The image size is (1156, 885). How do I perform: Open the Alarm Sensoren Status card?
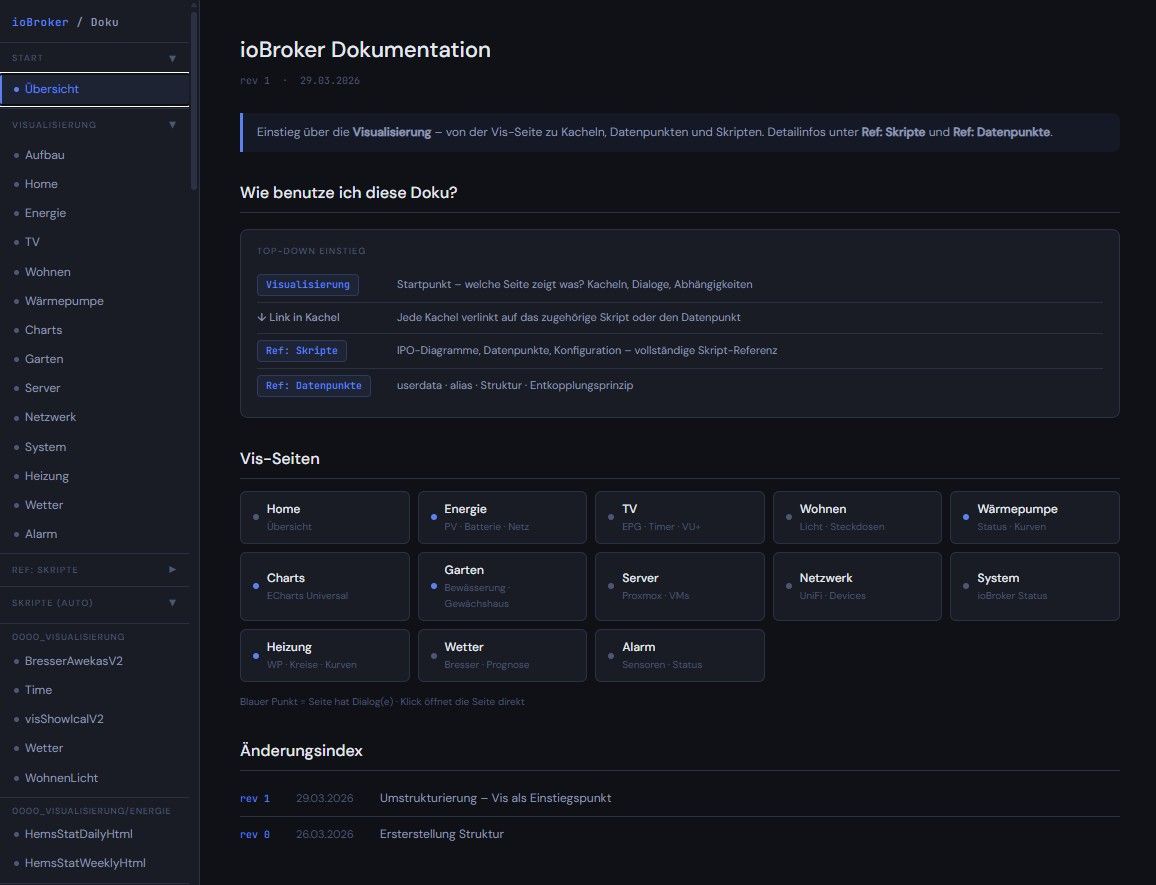[679, 655]
